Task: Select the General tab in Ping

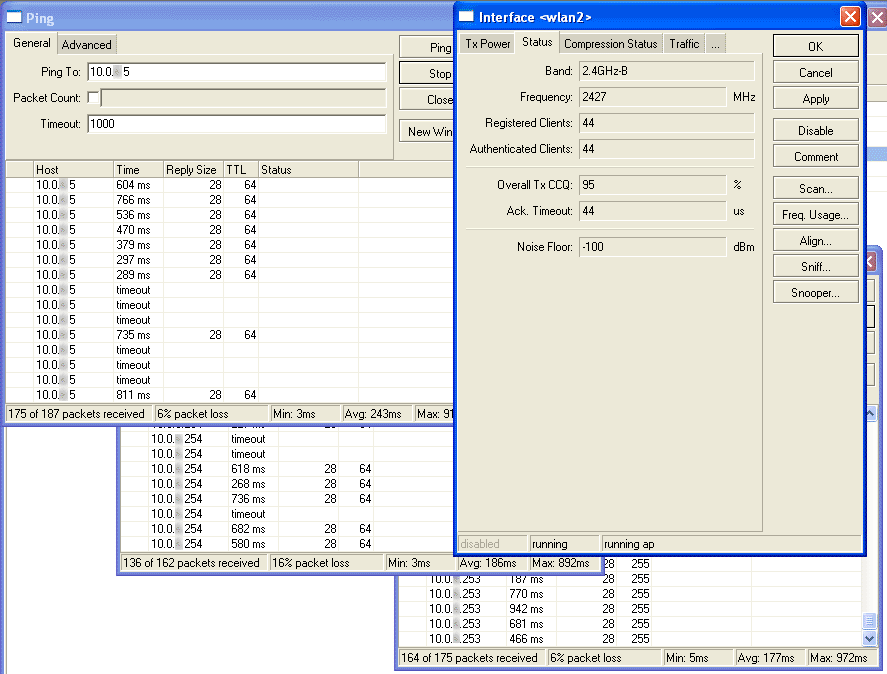Action: pyautogui.click(x=32, y=43)
